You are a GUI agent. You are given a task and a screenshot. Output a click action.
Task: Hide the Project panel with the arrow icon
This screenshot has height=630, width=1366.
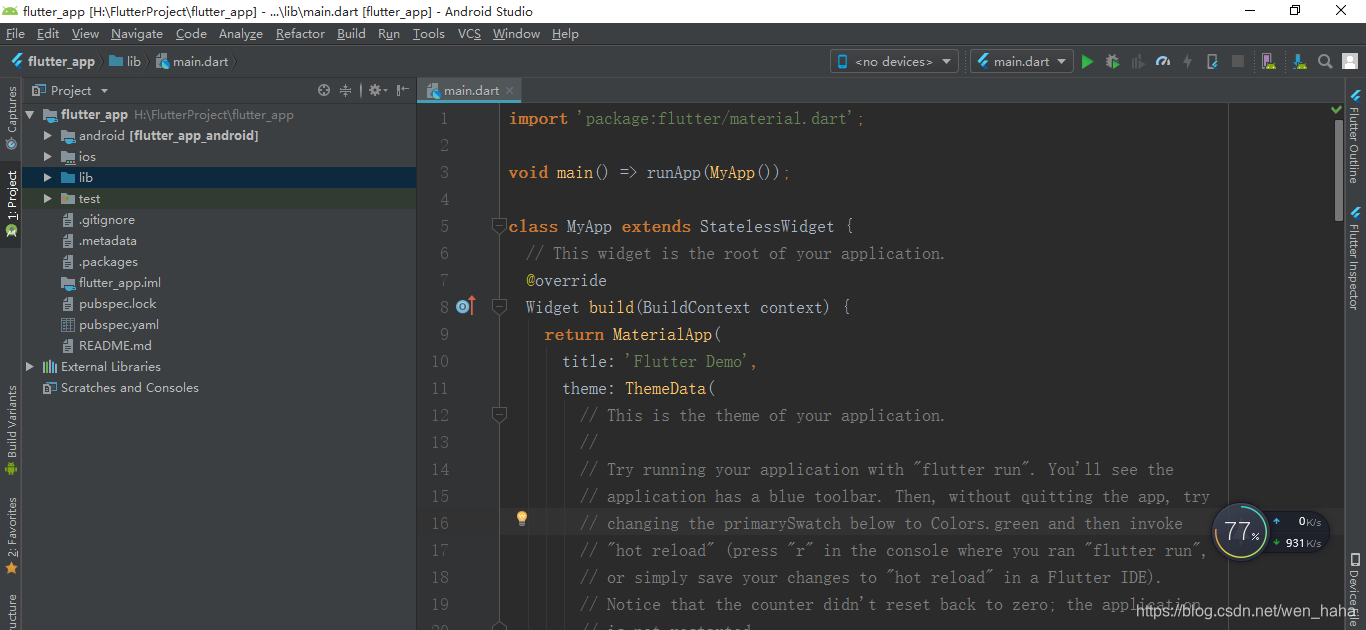[x=403, y=90]
